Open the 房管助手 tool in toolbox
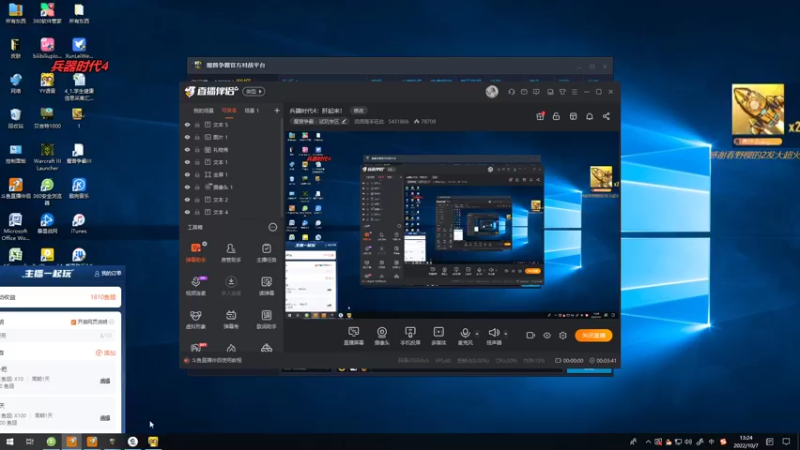Image resolution: width=800 pixels, height=450 pixels. click(231, 252)
